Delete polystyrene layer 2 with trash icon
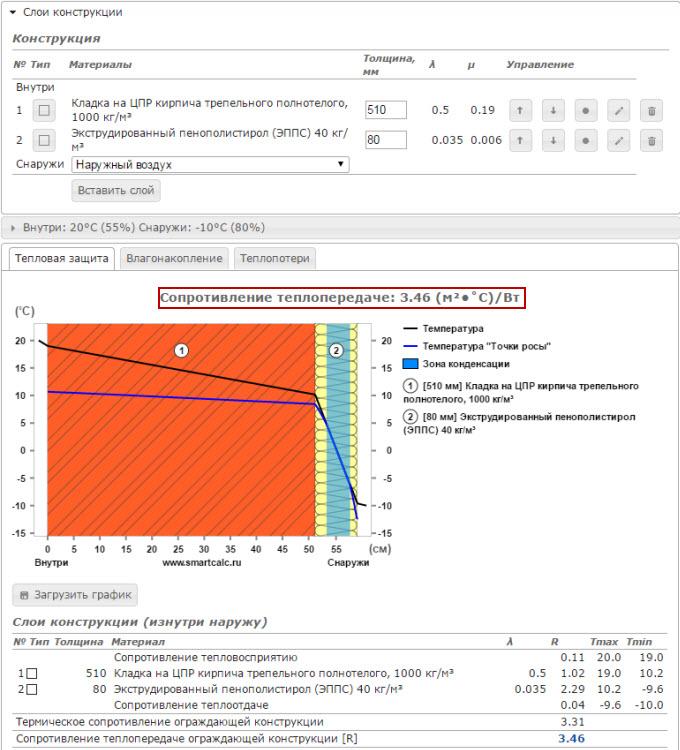Viewport: 680px width, 750px height. tap(651, 140)
